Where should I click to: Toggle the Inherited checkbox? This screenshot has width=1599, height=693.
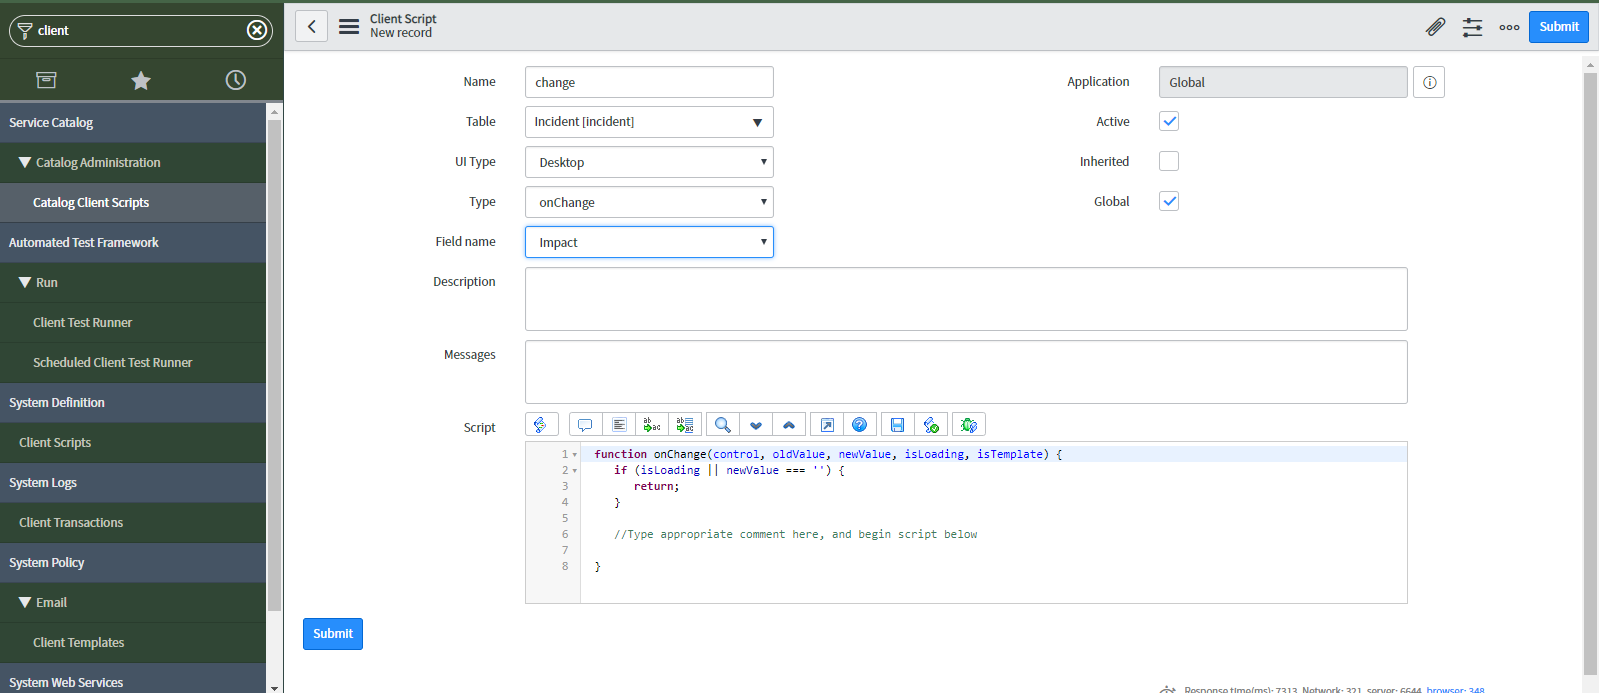[1169, 161]
